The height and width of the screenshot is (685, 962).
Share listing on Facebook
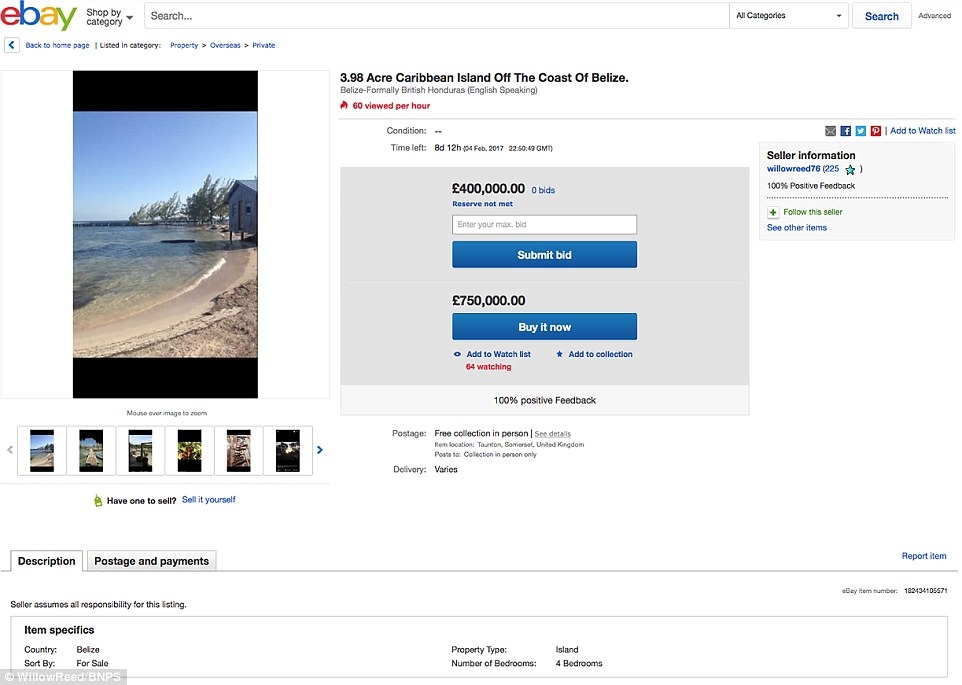[845, 131]
